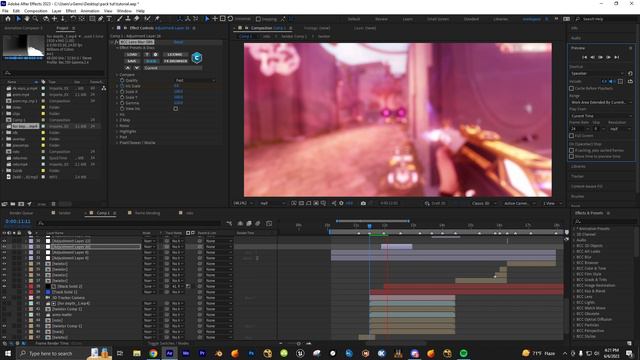Step to next frame in Preview panel
The image size is (640, 360).
[609, 58]
